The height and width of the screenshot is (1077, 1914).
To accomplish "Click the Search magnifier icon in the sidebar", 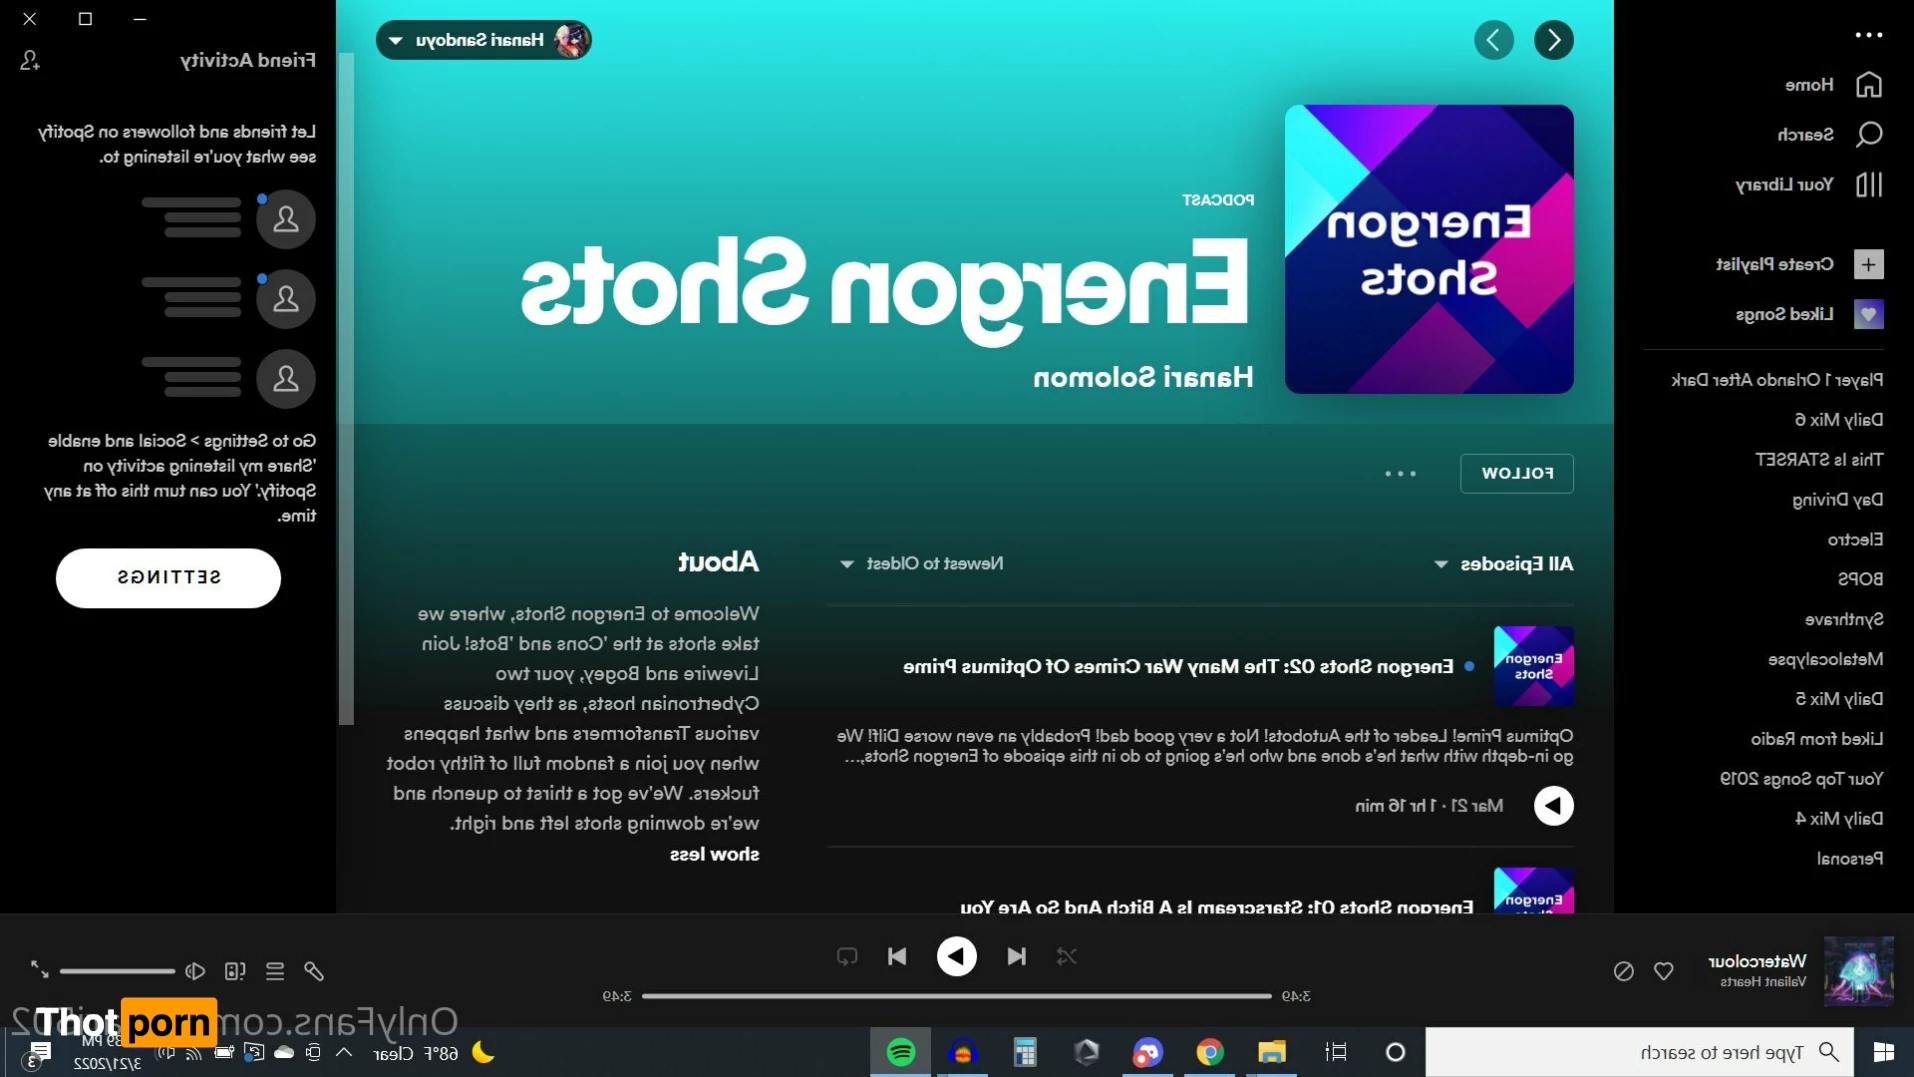I will coord(1868,134).
